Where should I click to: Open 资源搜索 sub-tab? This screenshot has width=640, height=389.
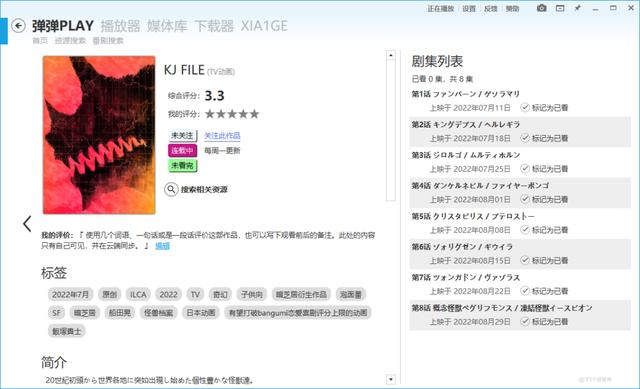tap(70, 41)
